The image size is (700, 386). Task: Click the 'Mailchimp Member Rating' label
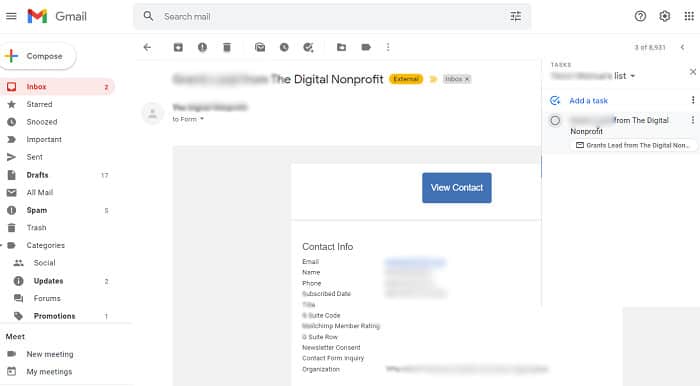pos(341,326)
